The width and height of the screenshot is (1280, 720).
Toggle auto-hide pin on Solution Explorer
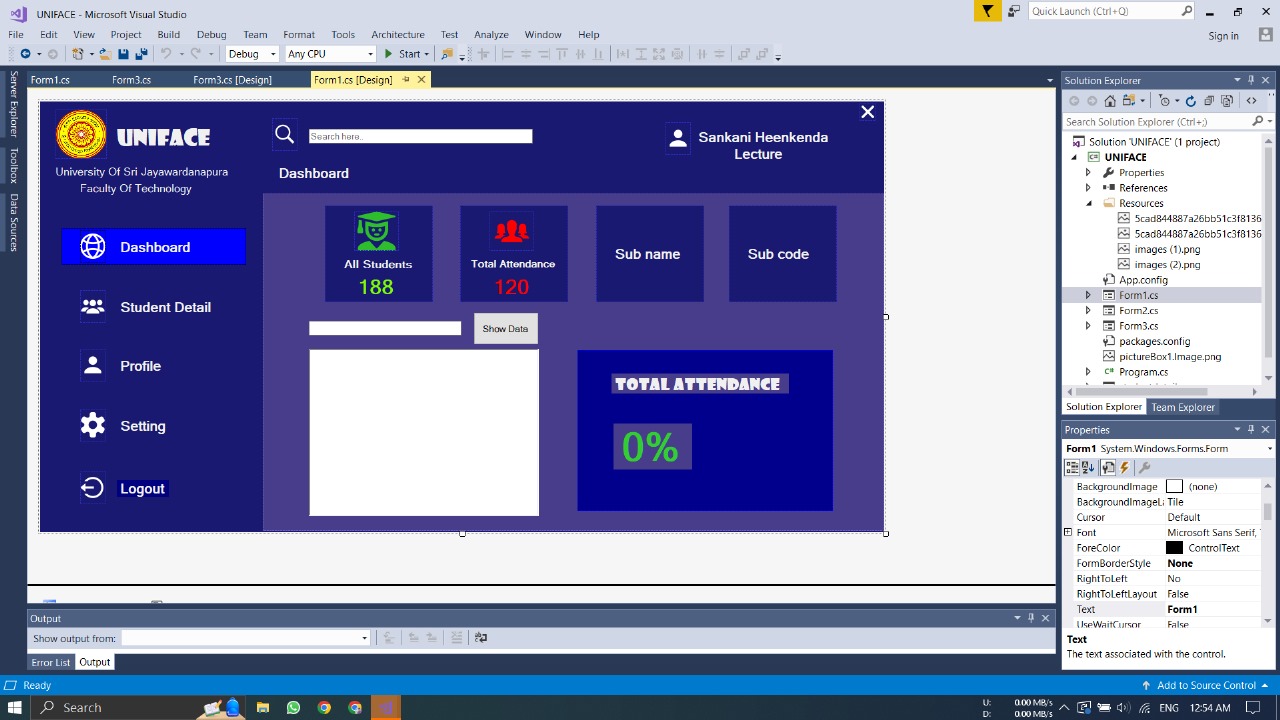1250,80
